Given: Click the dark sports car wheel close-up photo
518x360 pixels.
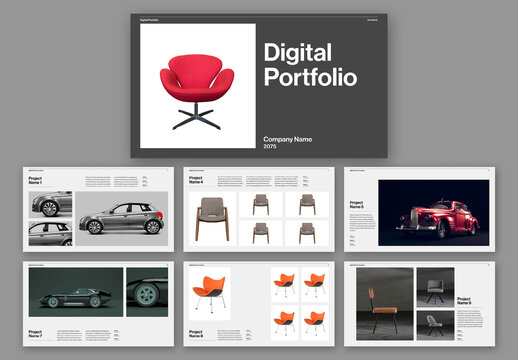Looking at the screenshot, I should tap(147, 292).
